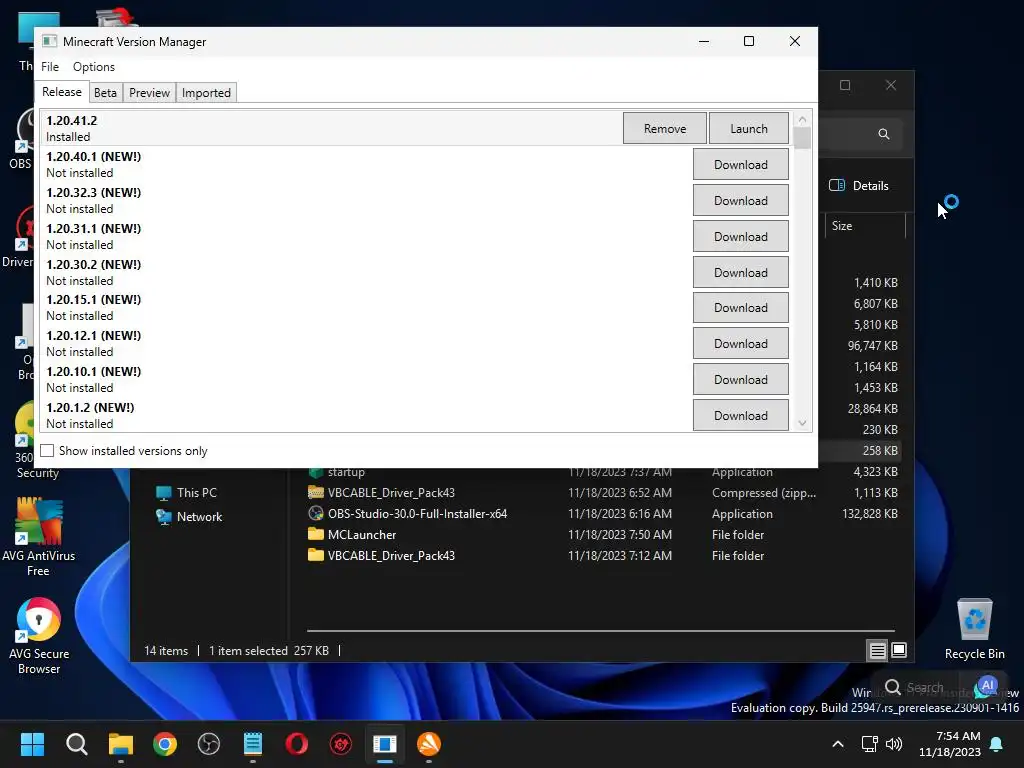Download version 1.20.10.1

(741, 379)
